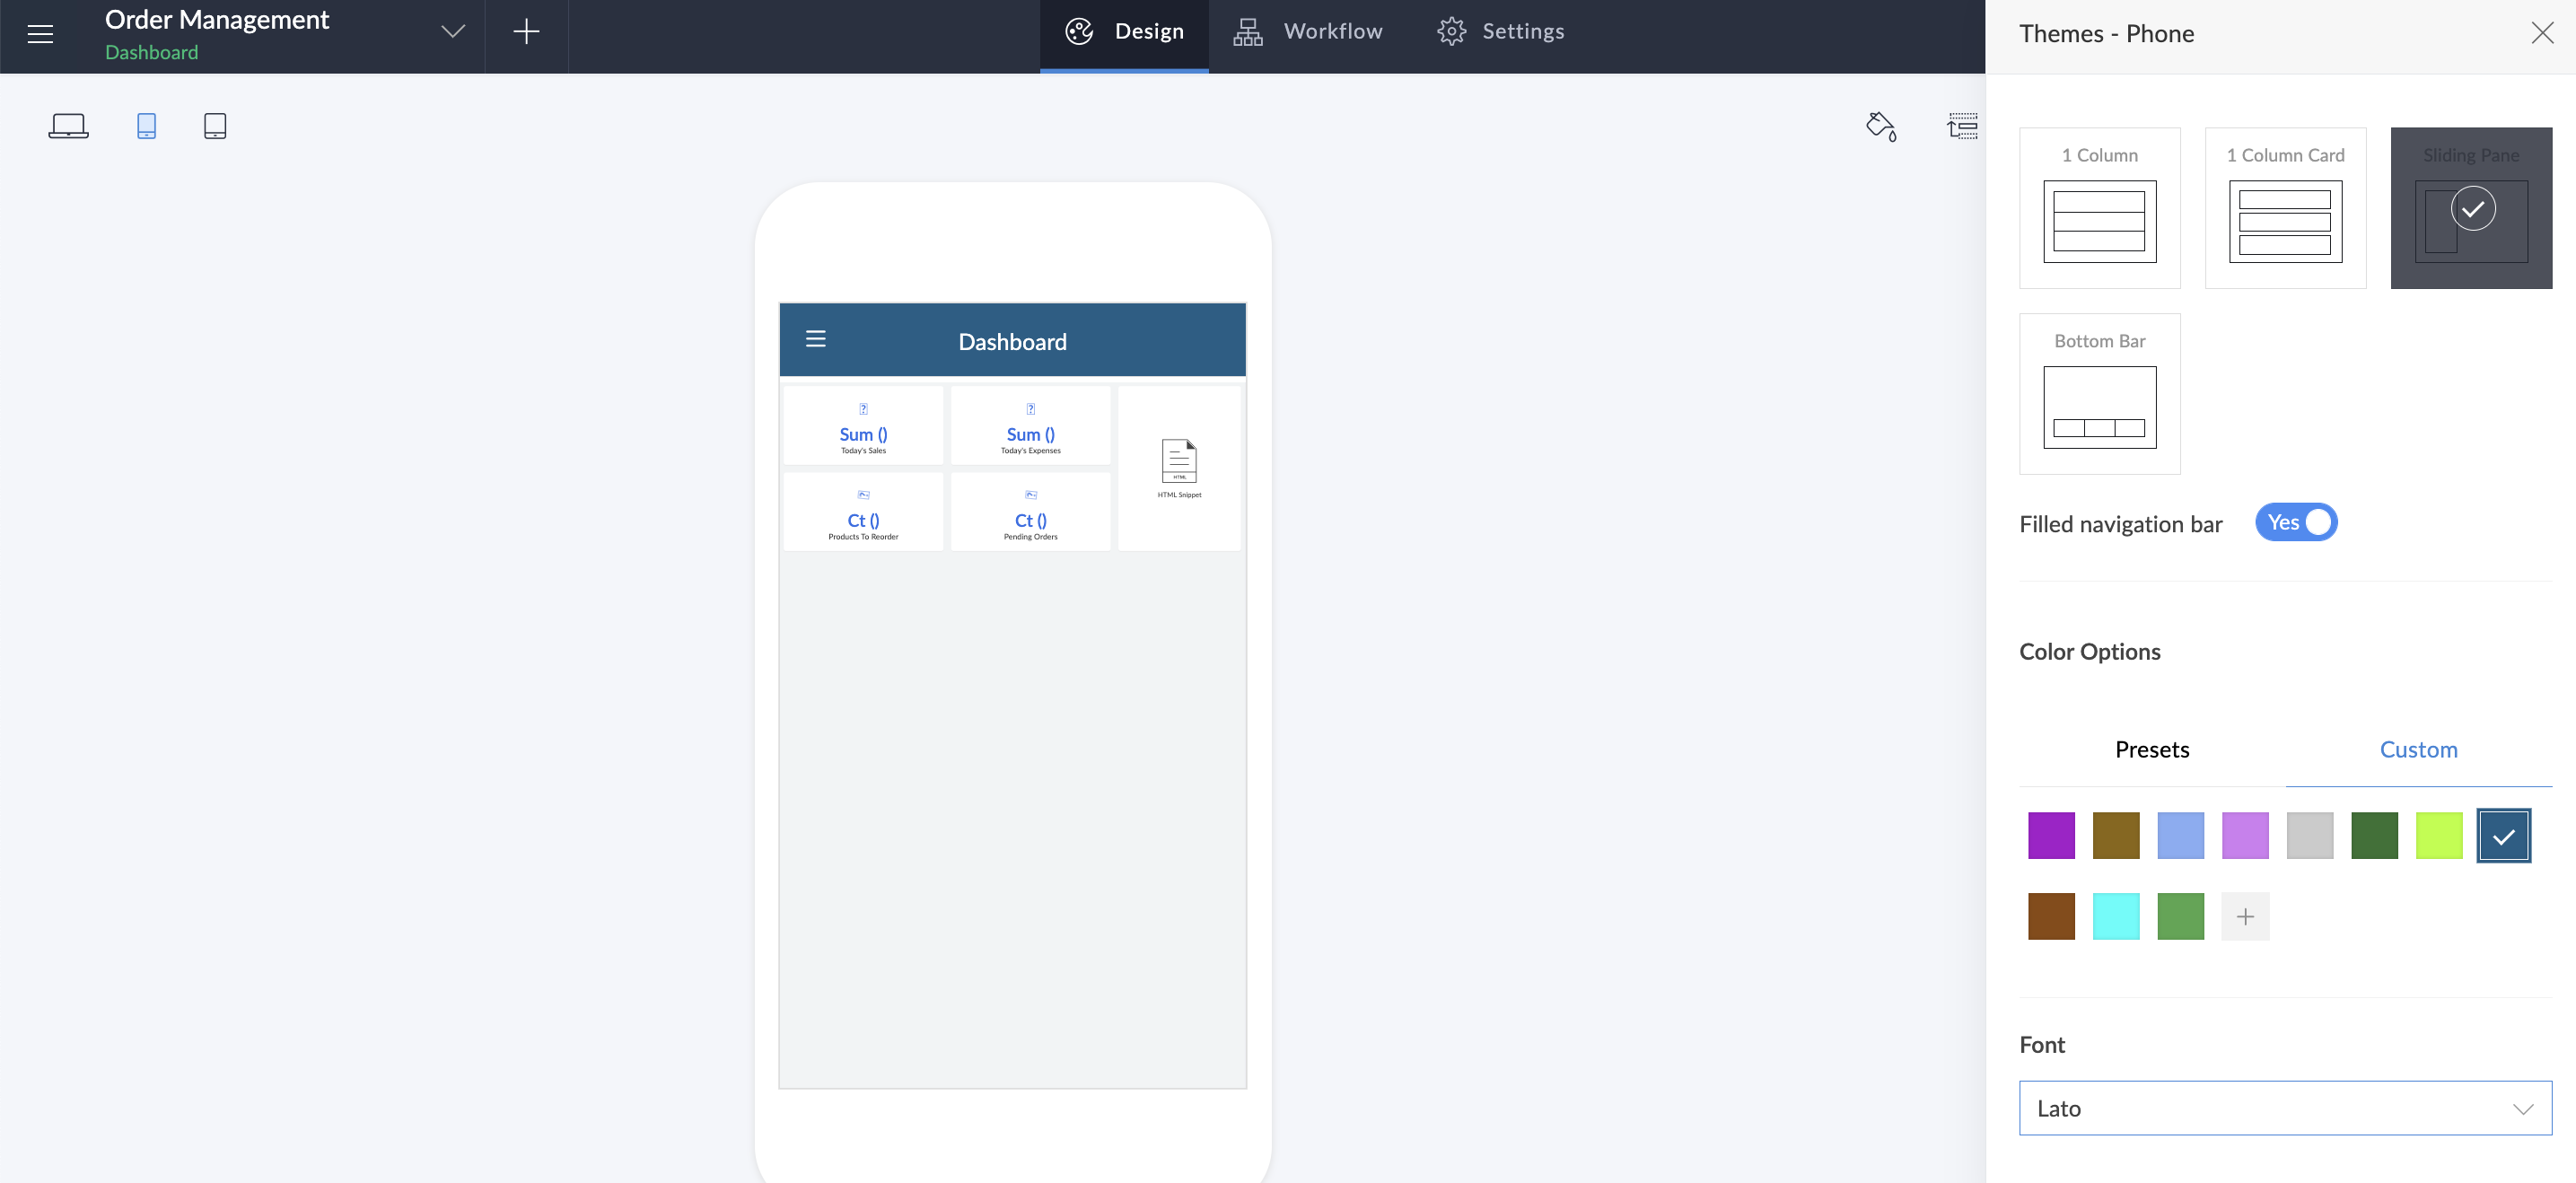This screenshot has height=1183, width=2576.
Task: Pick the cyan color swatch
Action: (x=2116, y=917)
